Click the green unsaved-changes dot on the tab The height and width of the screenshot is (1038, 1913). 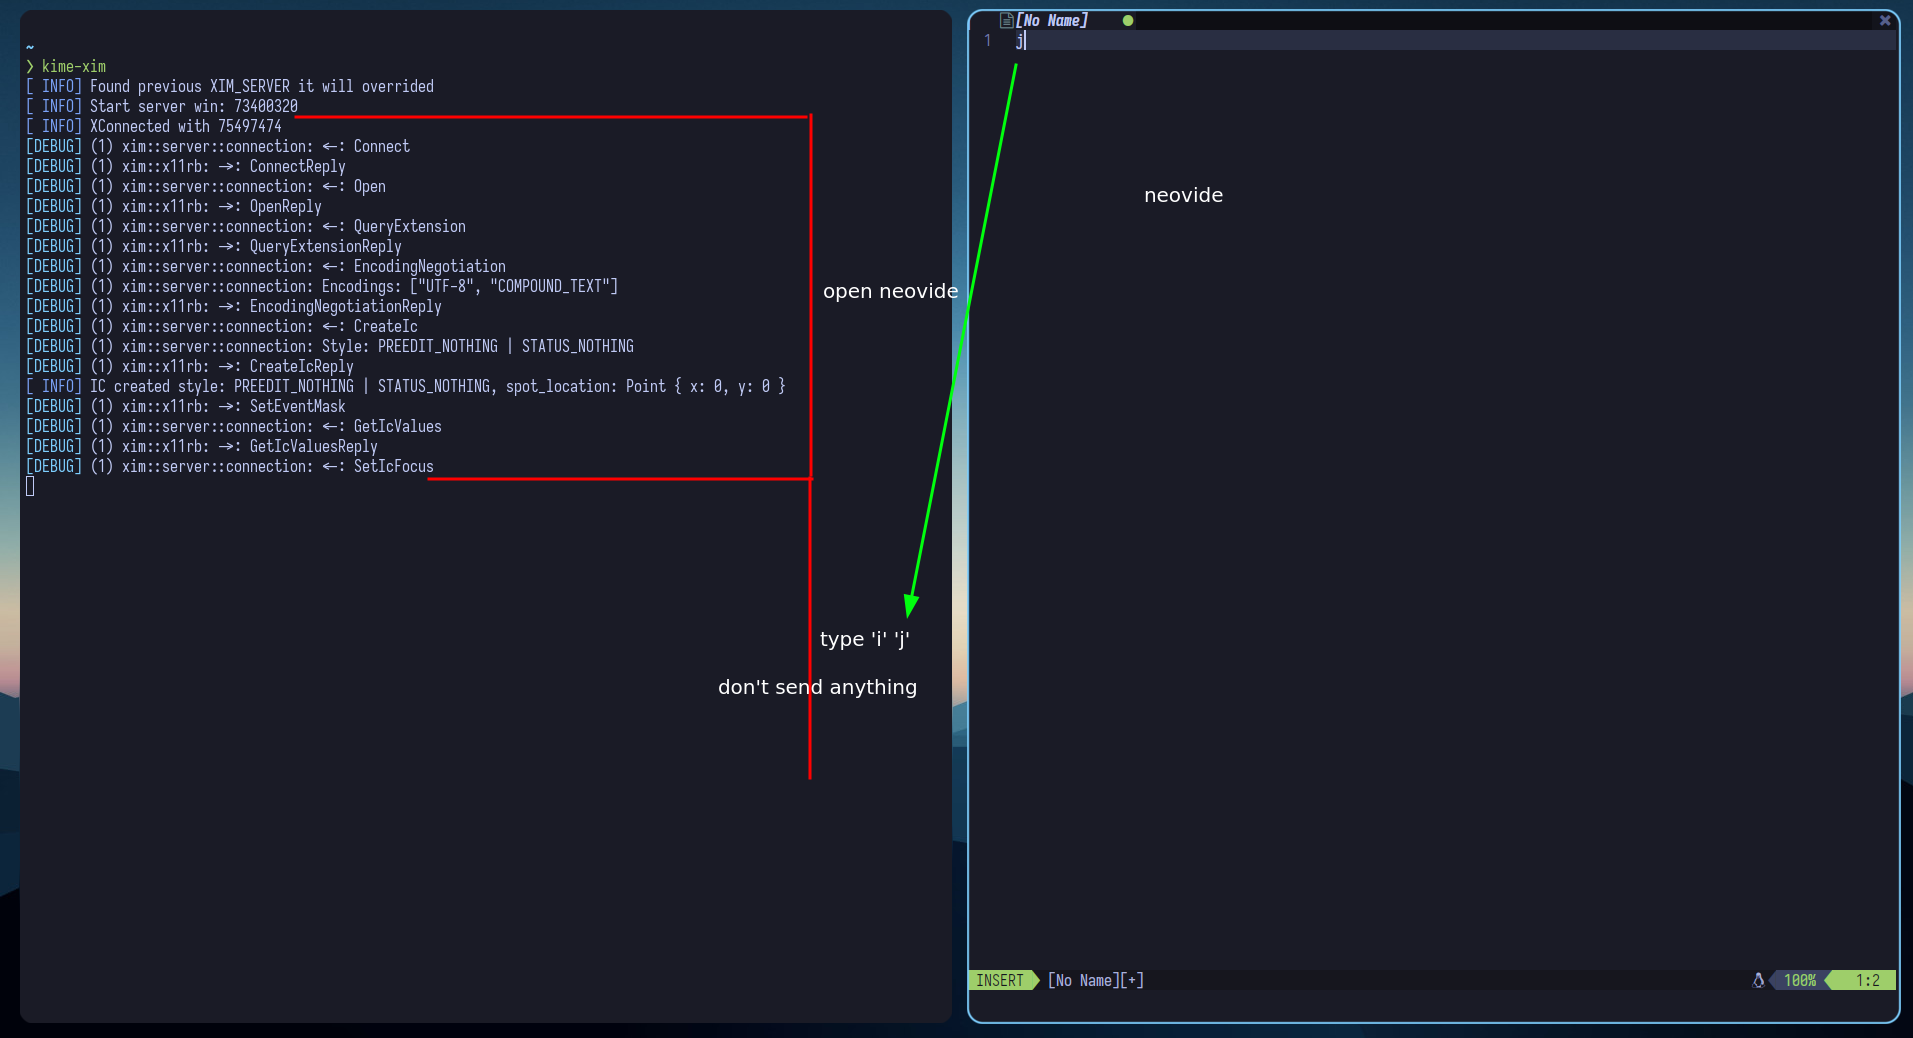[1128, 20]
